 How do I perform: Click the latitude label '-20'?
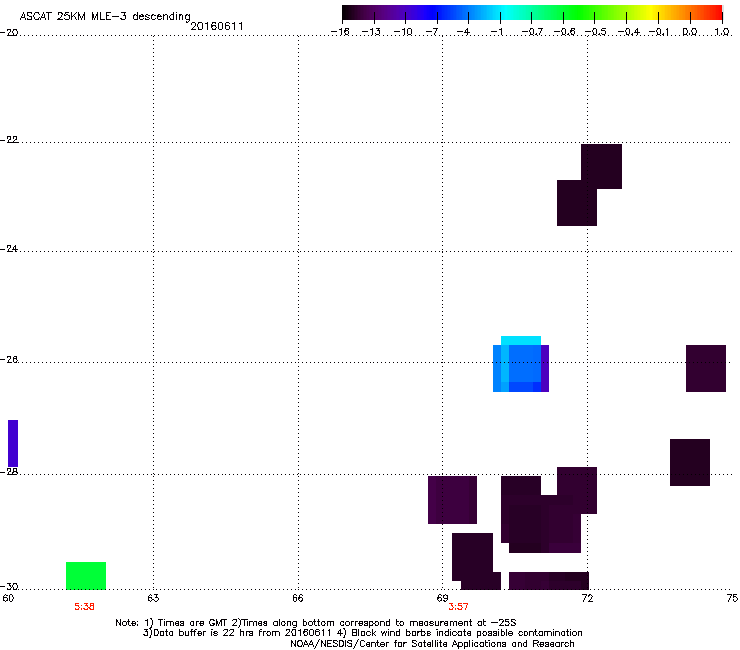pyautogui.click(x=9, y=32)
